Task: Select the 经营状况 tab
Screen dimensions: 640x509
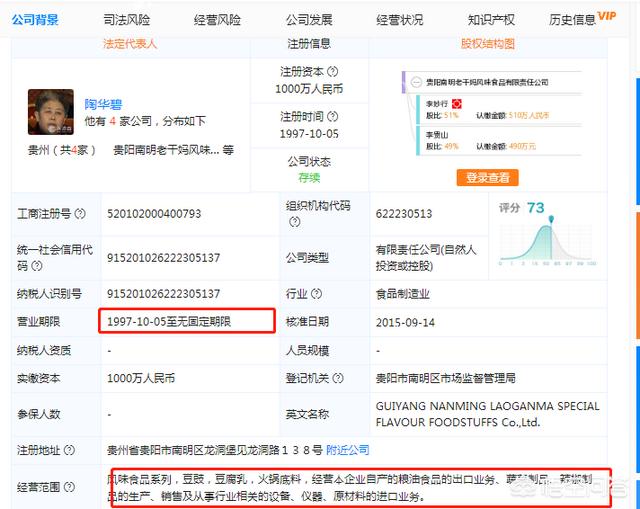Action: tap(400, 20)
